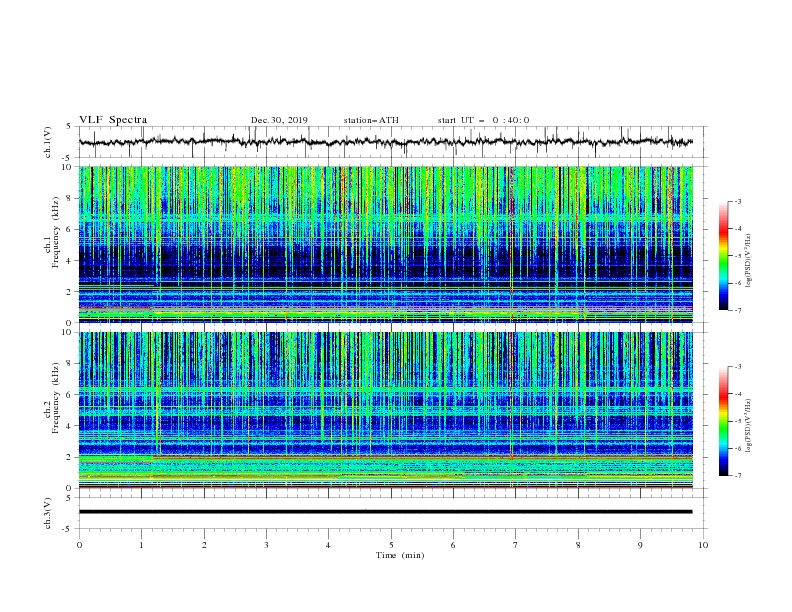The height and width of the screenshot is (612, 792).
Task: Click the "7" minute tick on time axis
Action: [x=516, y=545]
